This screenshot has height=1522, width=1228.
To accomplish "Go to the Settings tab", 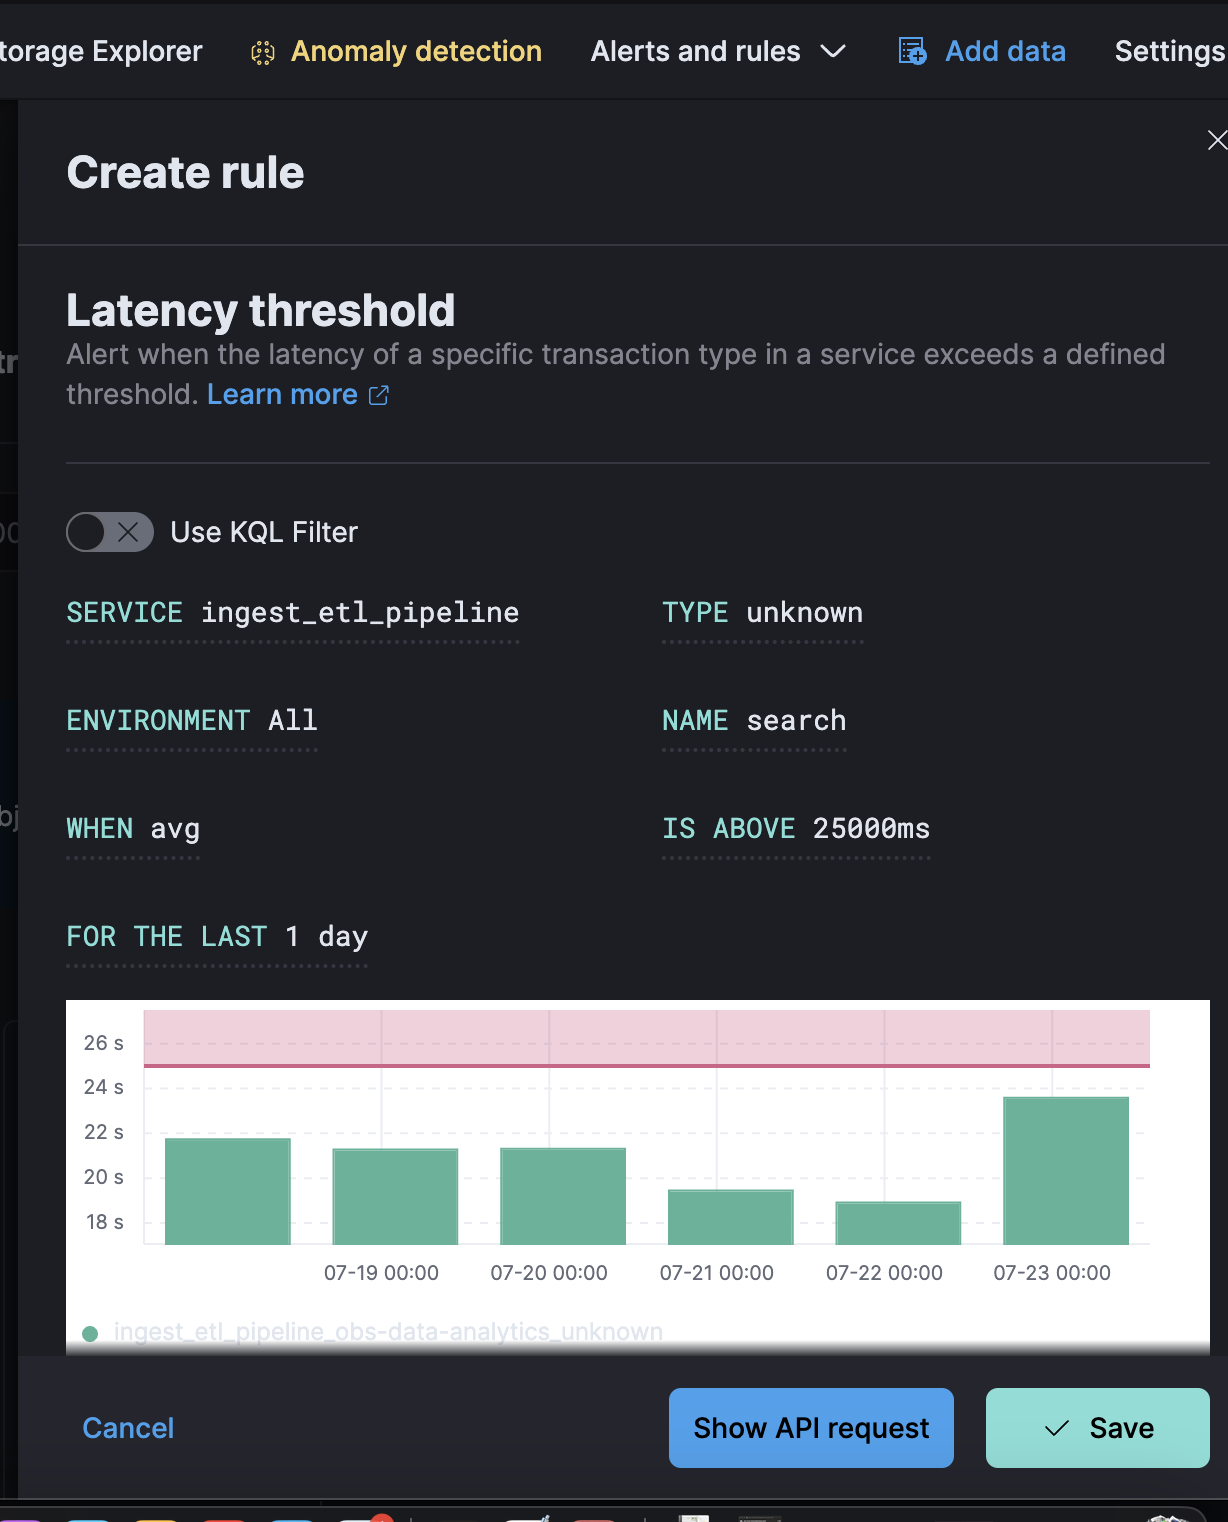I will [x=1169, y=51].
